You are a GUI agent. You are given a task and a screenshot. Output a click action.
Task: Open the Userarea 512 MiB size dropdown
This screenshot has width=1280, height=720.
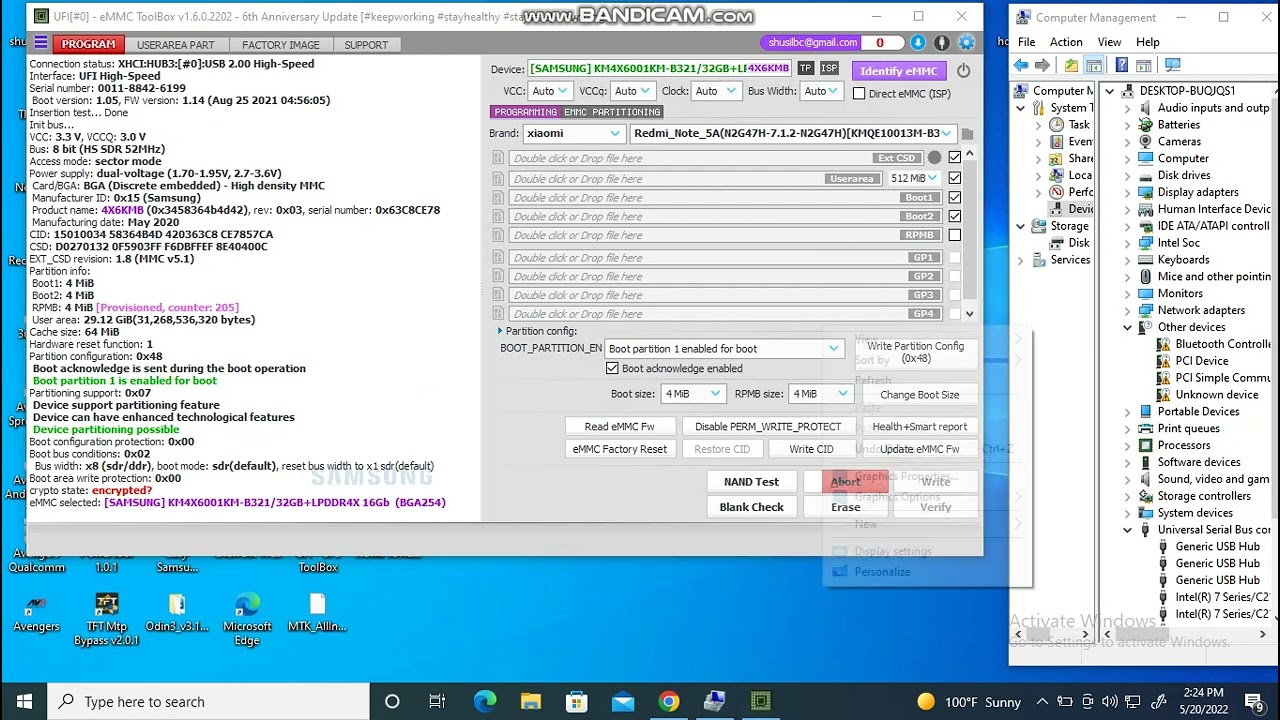click(914, 178)
